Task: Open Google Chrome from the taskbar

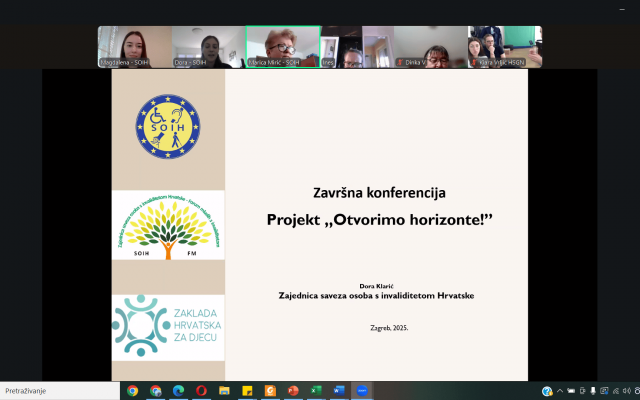Action: click(132, 391)
